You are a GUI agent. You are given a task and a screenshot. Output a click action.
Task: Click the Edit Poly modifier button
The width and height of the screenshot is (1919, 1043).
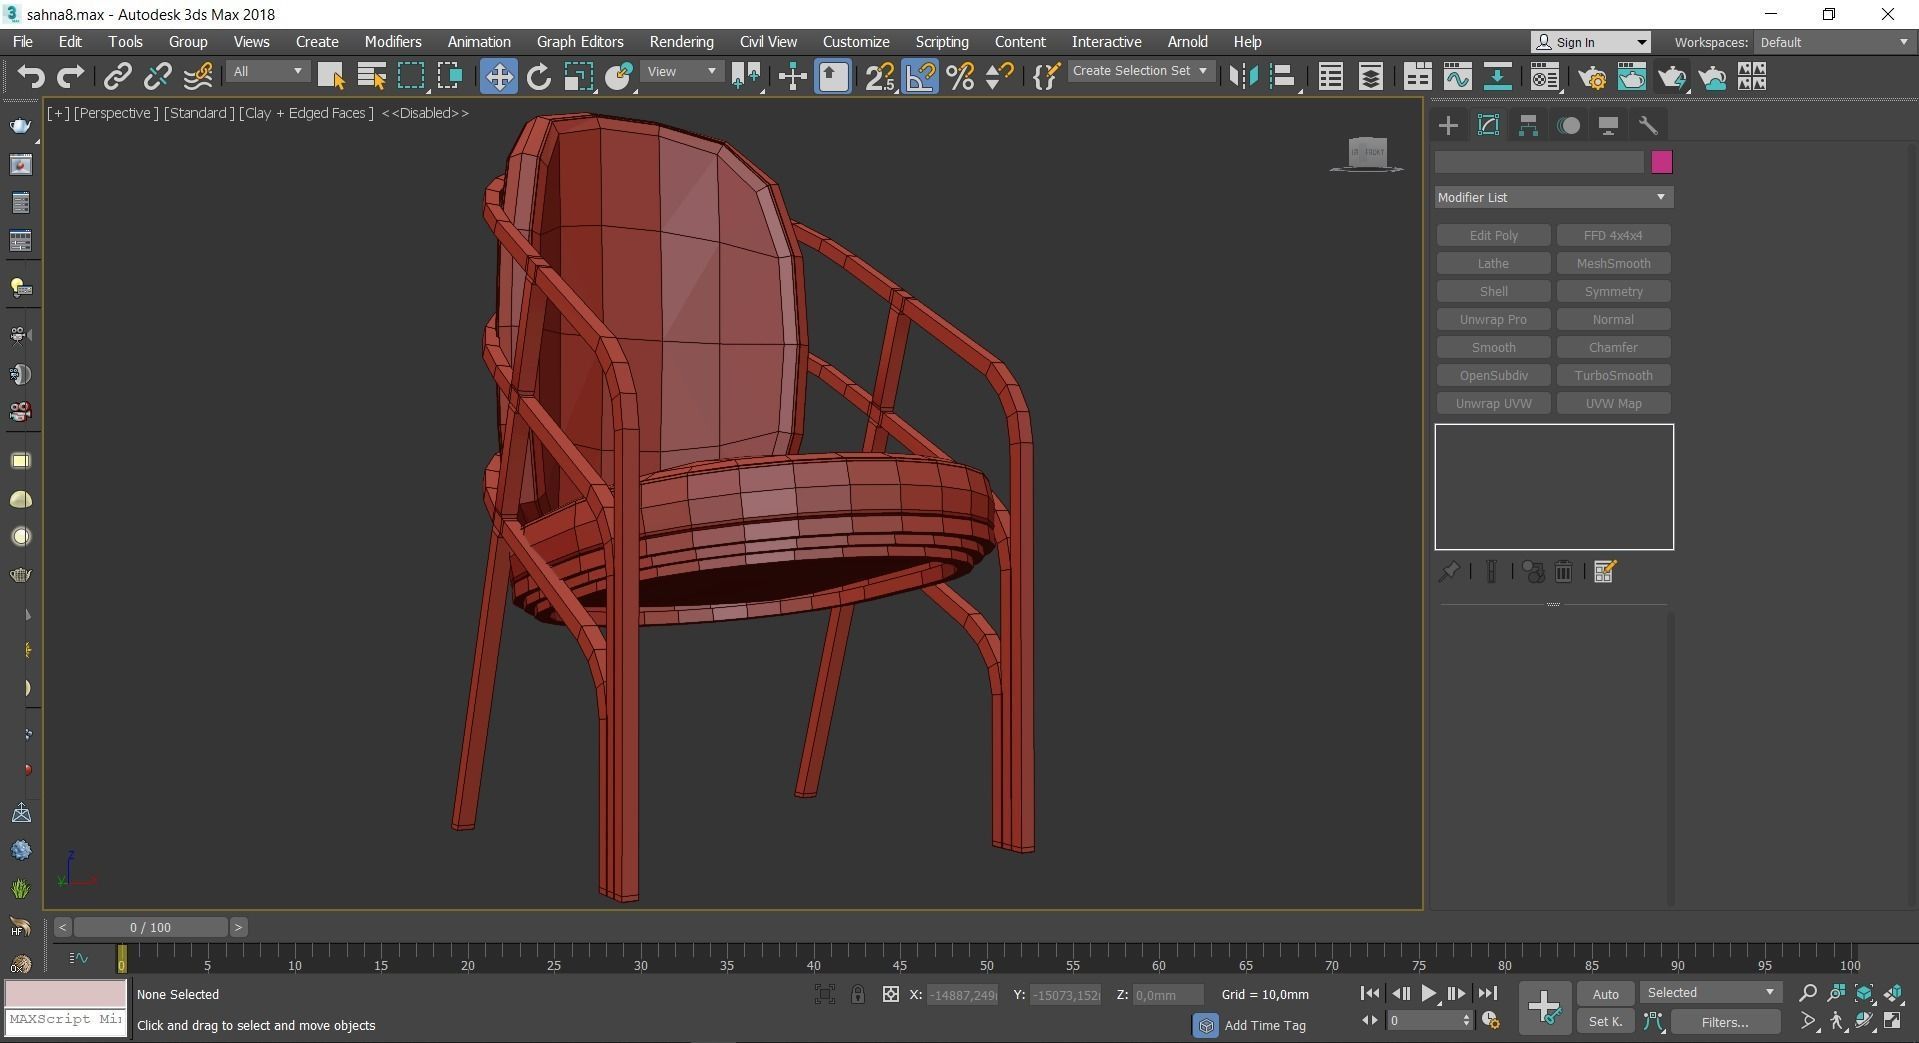pyautogui.click(x=1493, y=235)
